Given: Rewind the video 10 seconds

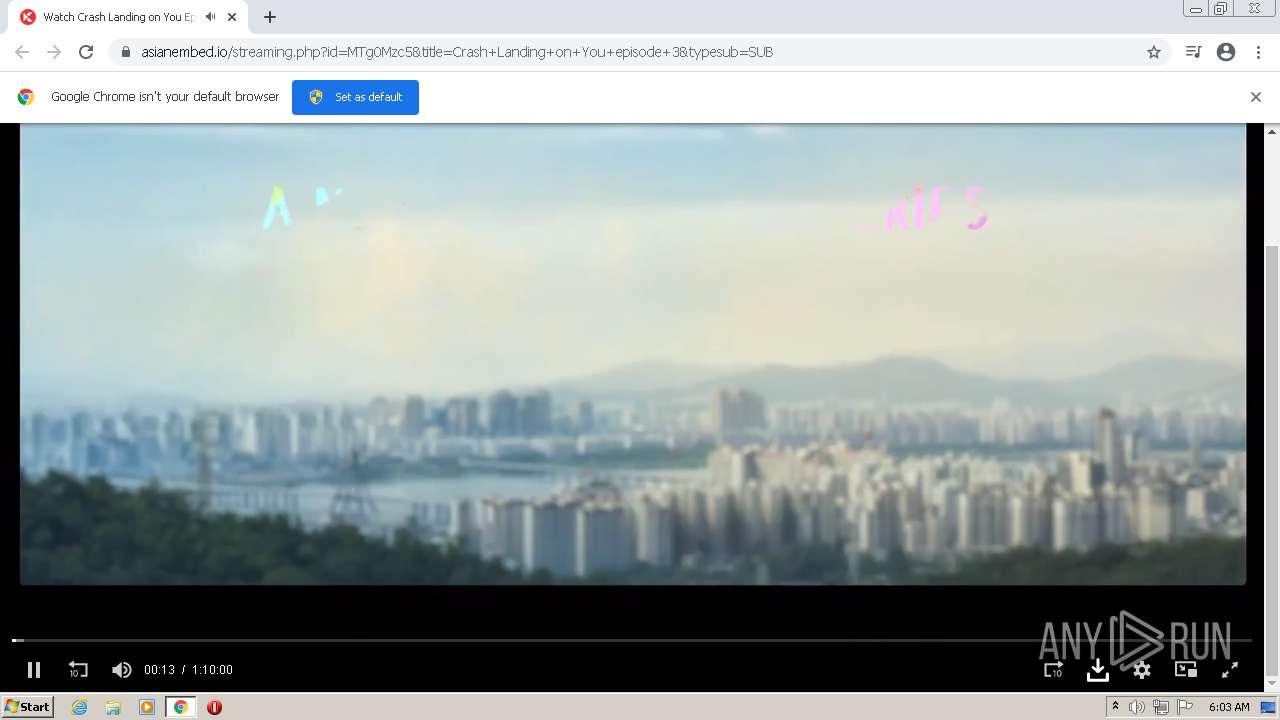Looking at the screenshot, I should coord(78,670).
